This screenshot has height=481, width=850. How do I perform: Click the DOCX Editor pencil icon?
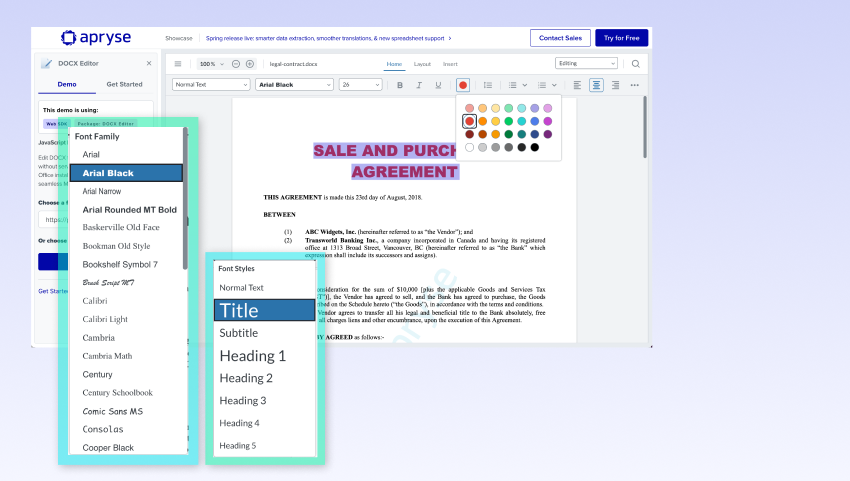pyautogui.click(x=47, y=63)
